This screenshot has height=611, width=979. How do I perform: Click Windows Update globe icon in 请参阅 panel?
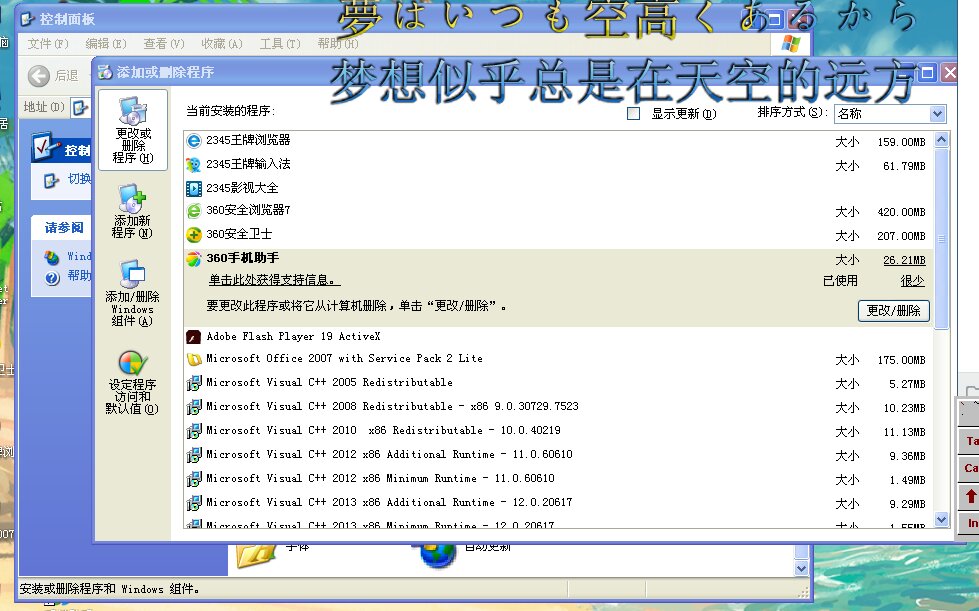52,257
